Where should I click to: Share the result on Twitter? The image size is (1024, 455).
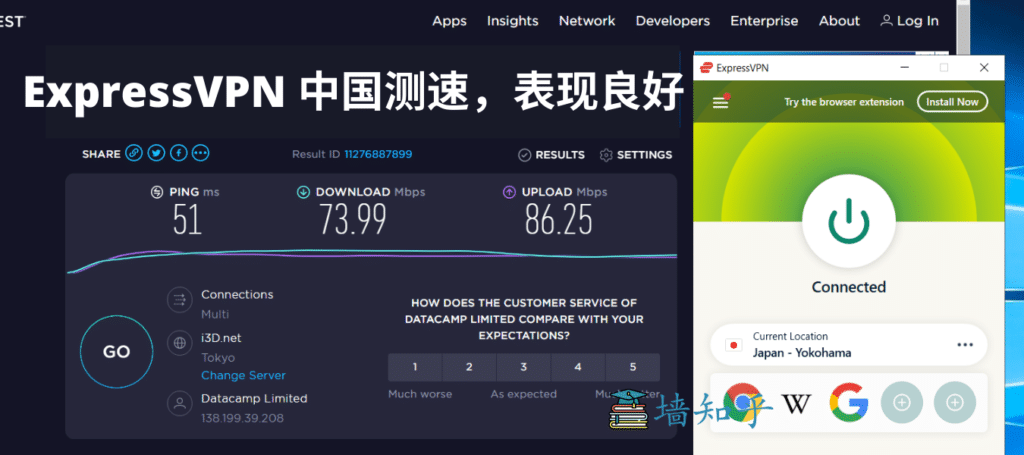click(156, 154)
